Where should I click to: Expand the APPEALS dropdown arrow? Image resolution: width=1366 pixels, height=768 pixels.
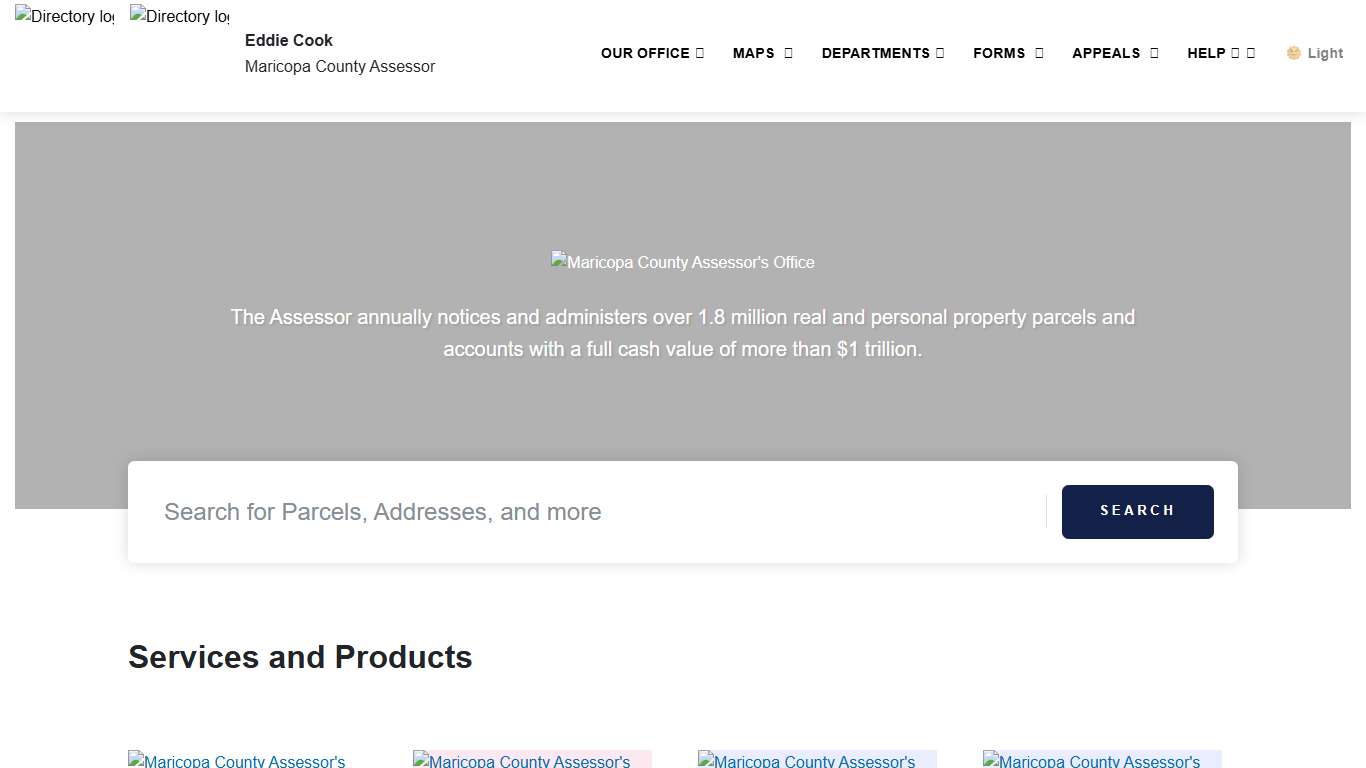(x=1154, y=53)
